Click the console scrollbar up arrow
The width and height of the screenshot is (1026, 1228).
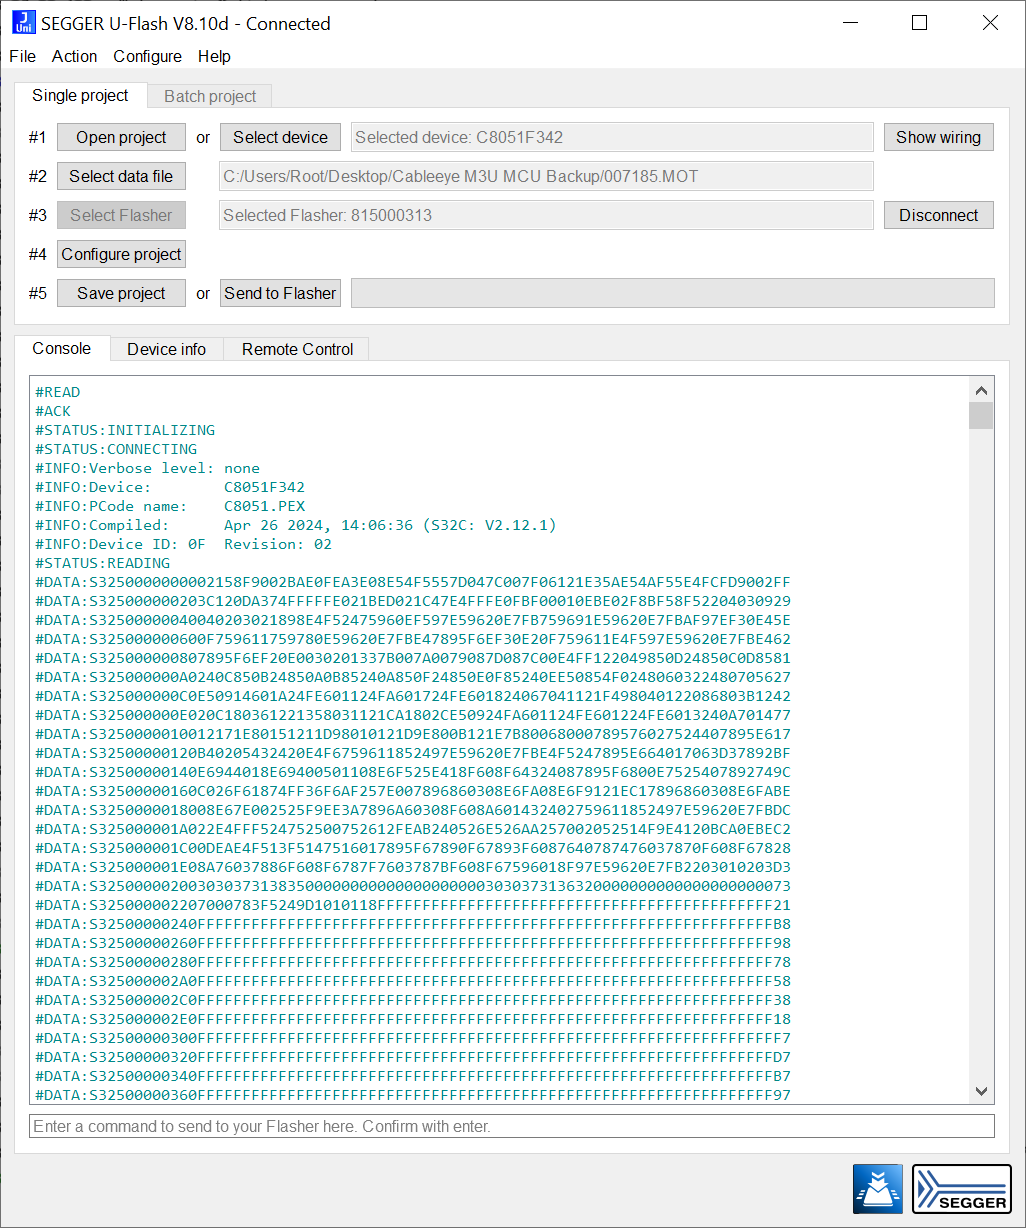pyautogui.click(x=981, y=391)
